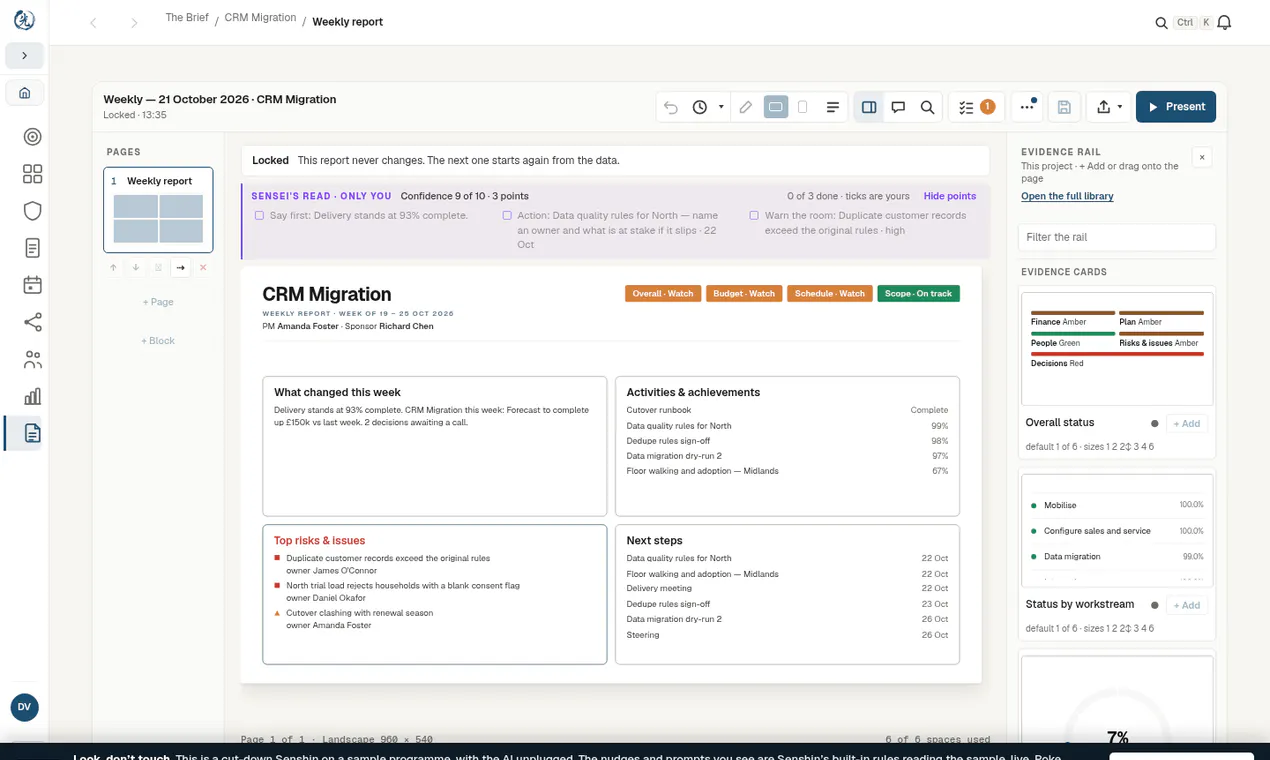Go to The Brief breadcrumb
This screenshot has height=760, width=1270.
(x=187, y=18)
